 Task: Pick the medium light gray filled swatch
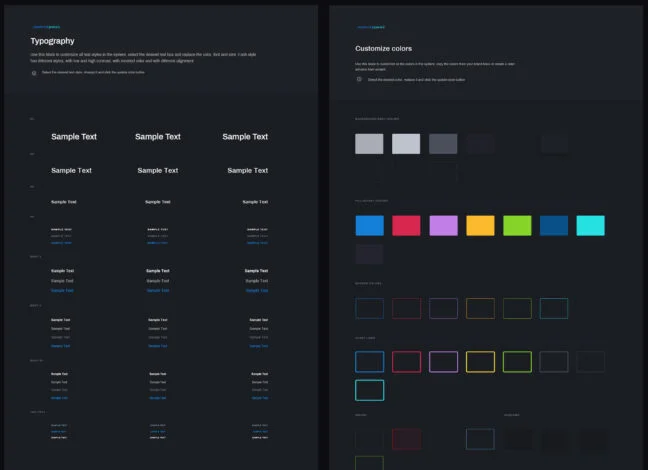(x=369, y=143)
